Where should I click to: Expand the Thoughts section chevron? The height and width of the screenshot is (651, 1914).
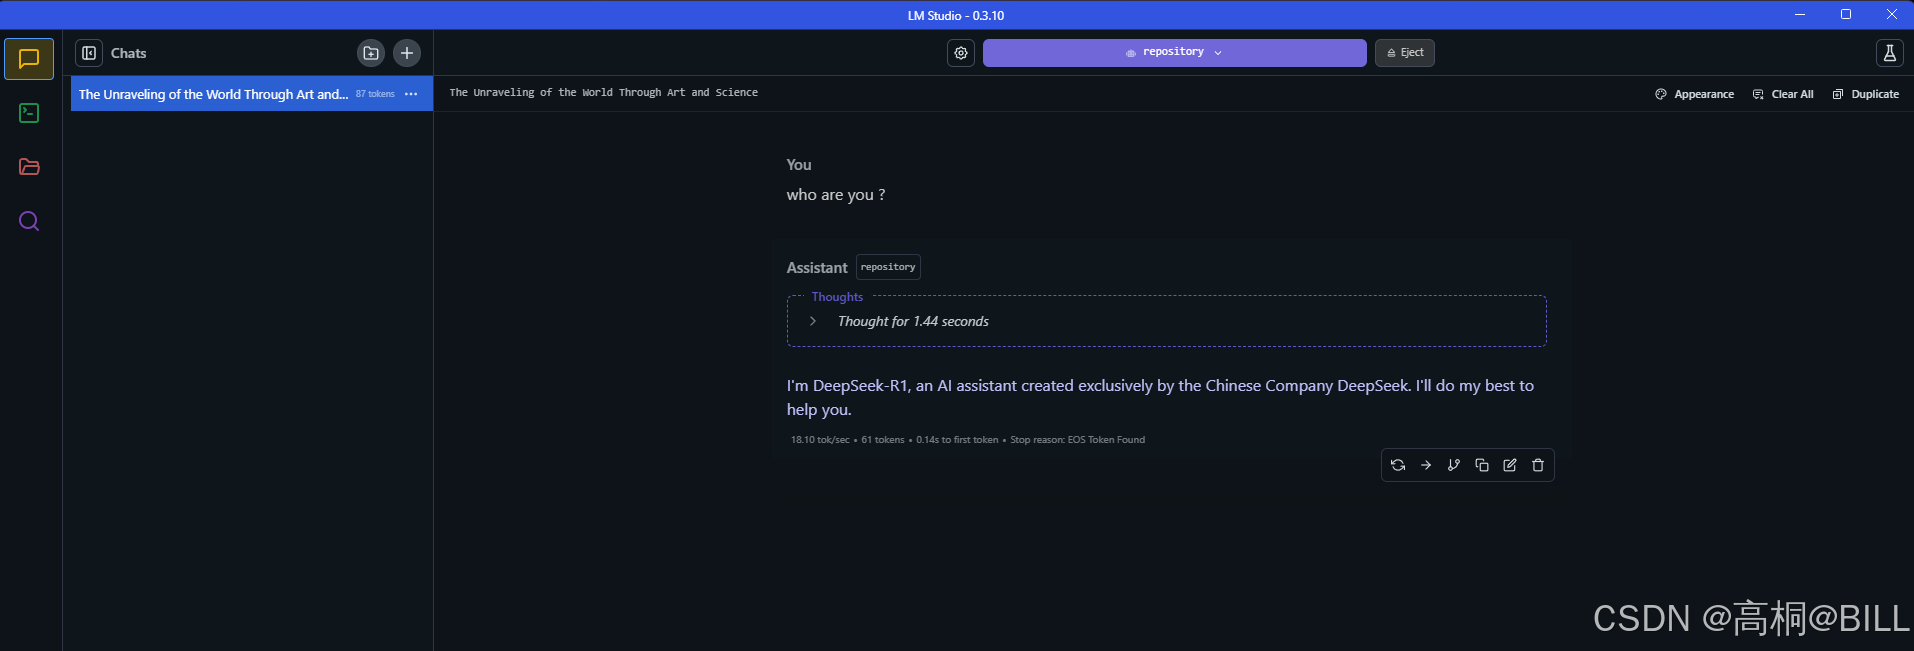(813, 321)
